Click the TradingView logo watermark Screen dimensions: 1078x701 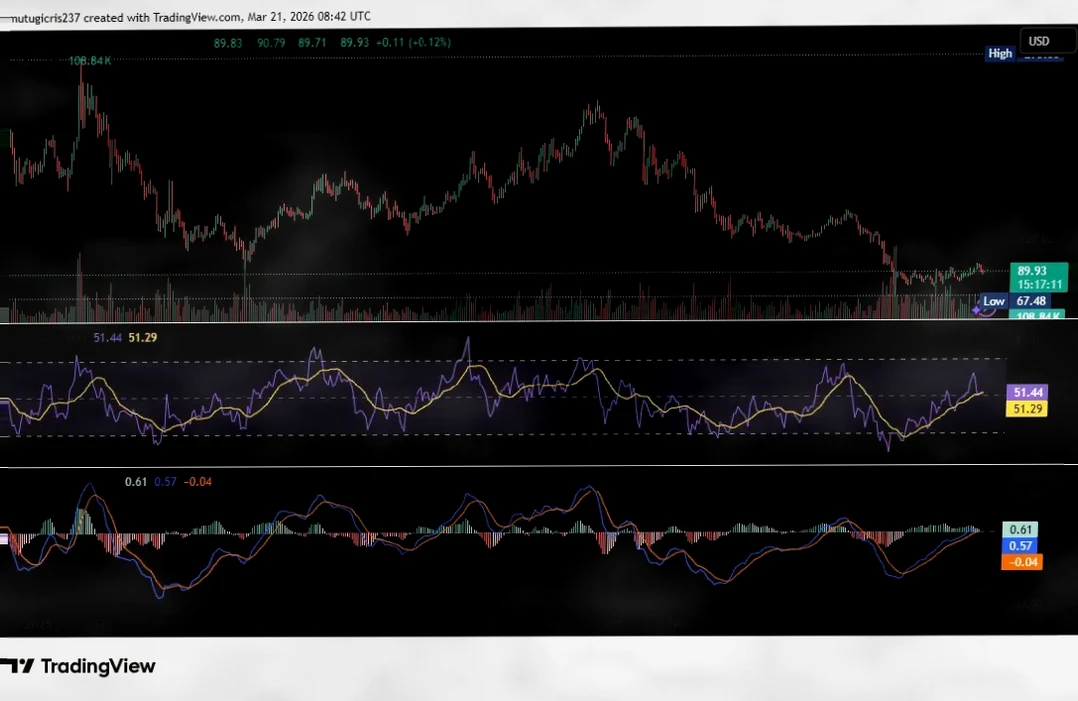(80, 666)
